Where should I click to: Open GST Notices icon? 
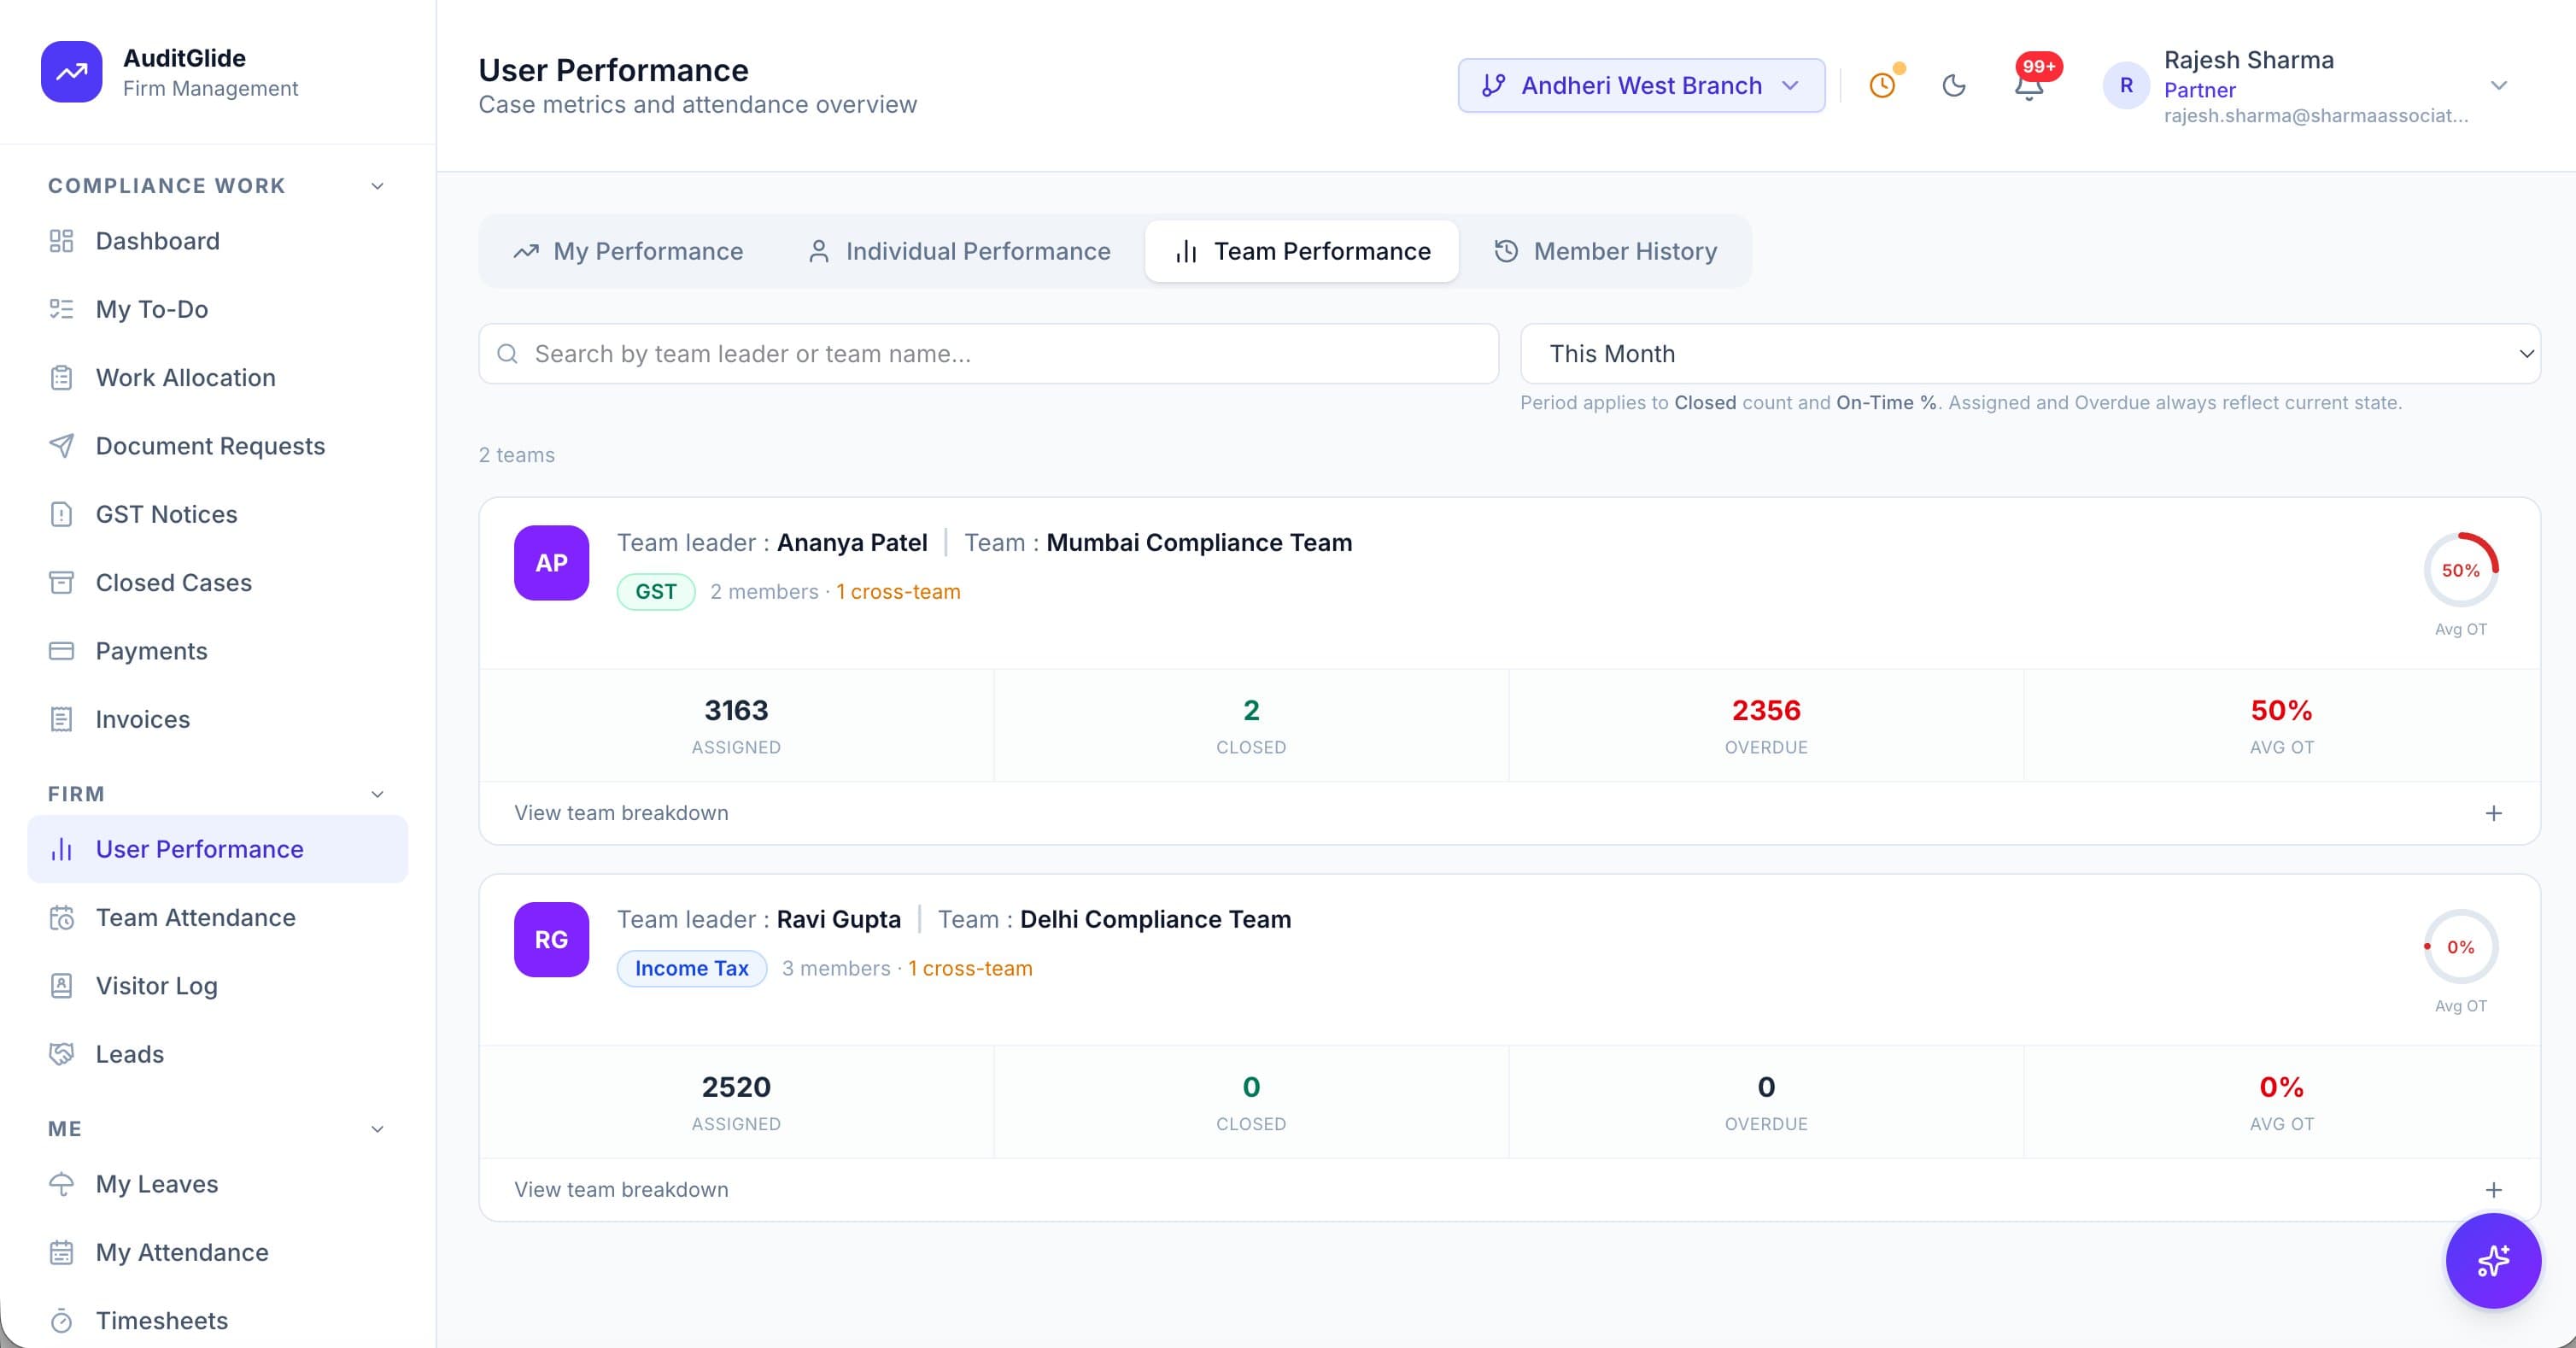click(61, 514)
